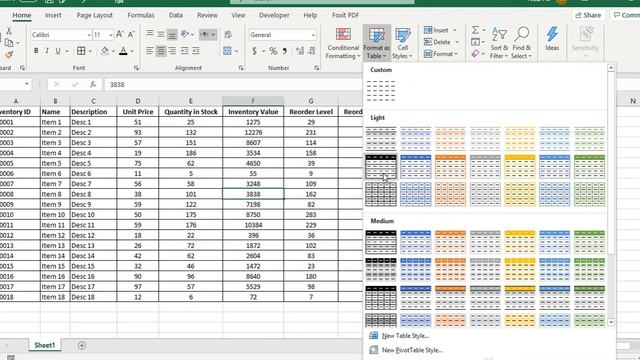This screenshot has width=640, height=360.
Task: Select column F header
Action: click(253, 101)
